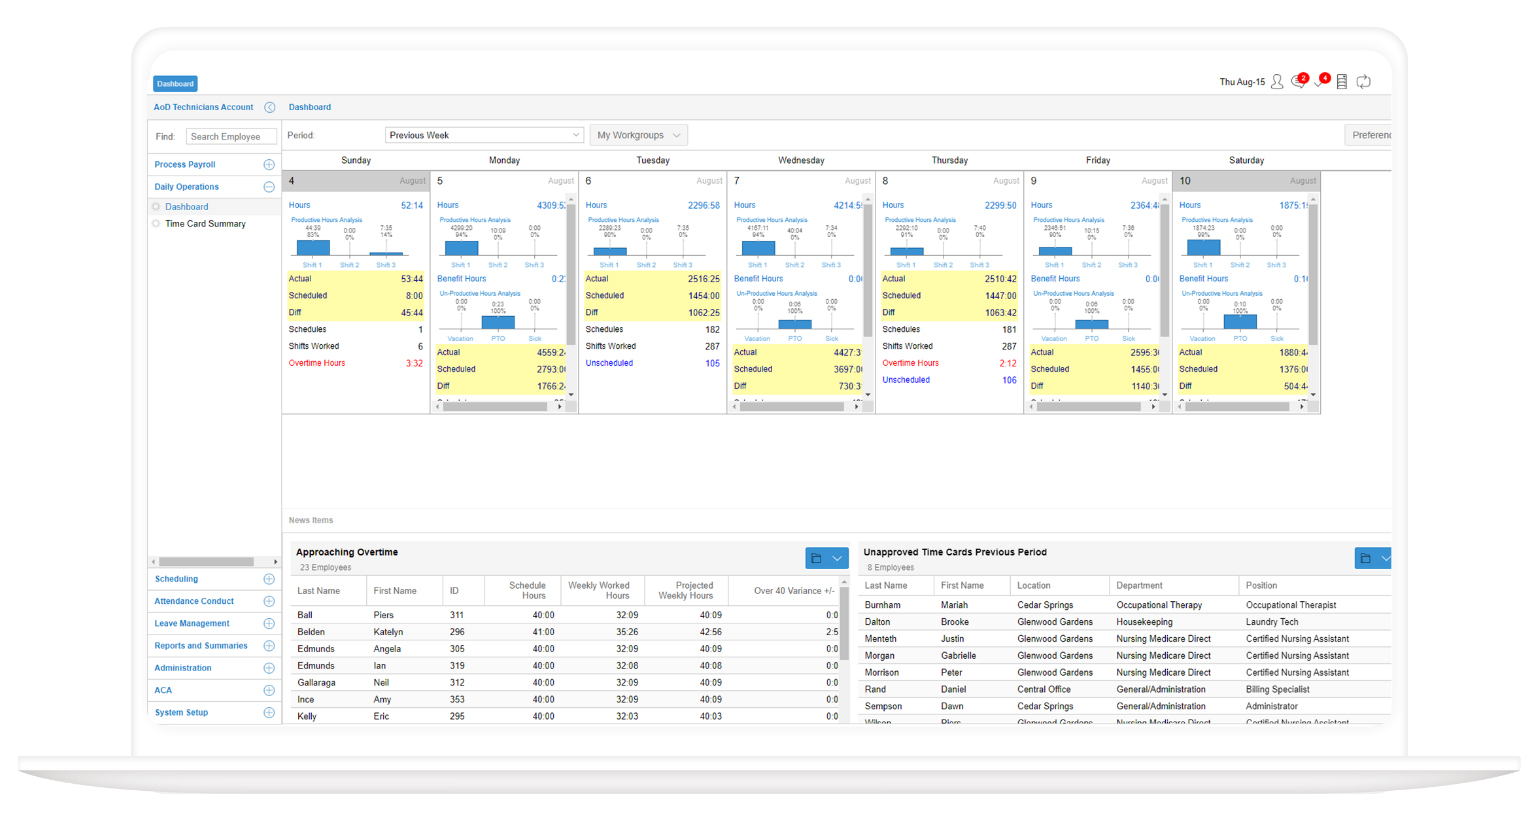Open Approaching Overtime panel dropdown arrow
The width and height of the screenshot is (1539, 817).
pos(838,558)
